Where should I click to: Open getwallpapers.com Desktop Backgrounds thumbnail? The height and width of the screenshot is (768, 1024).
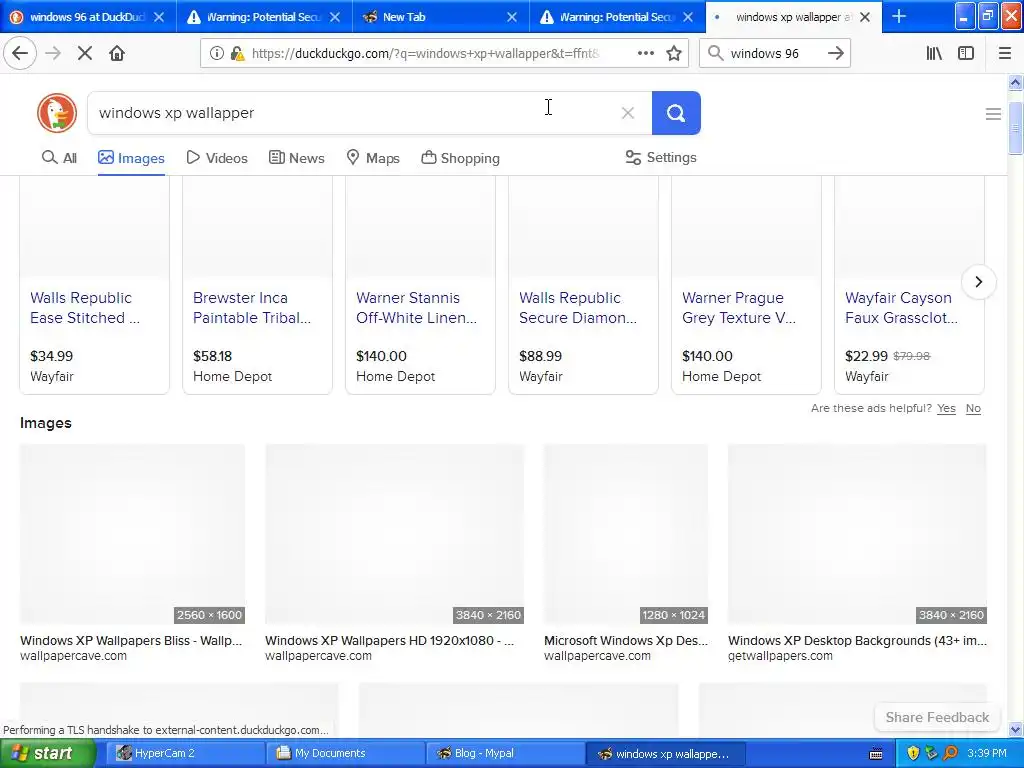click(857, 534)
